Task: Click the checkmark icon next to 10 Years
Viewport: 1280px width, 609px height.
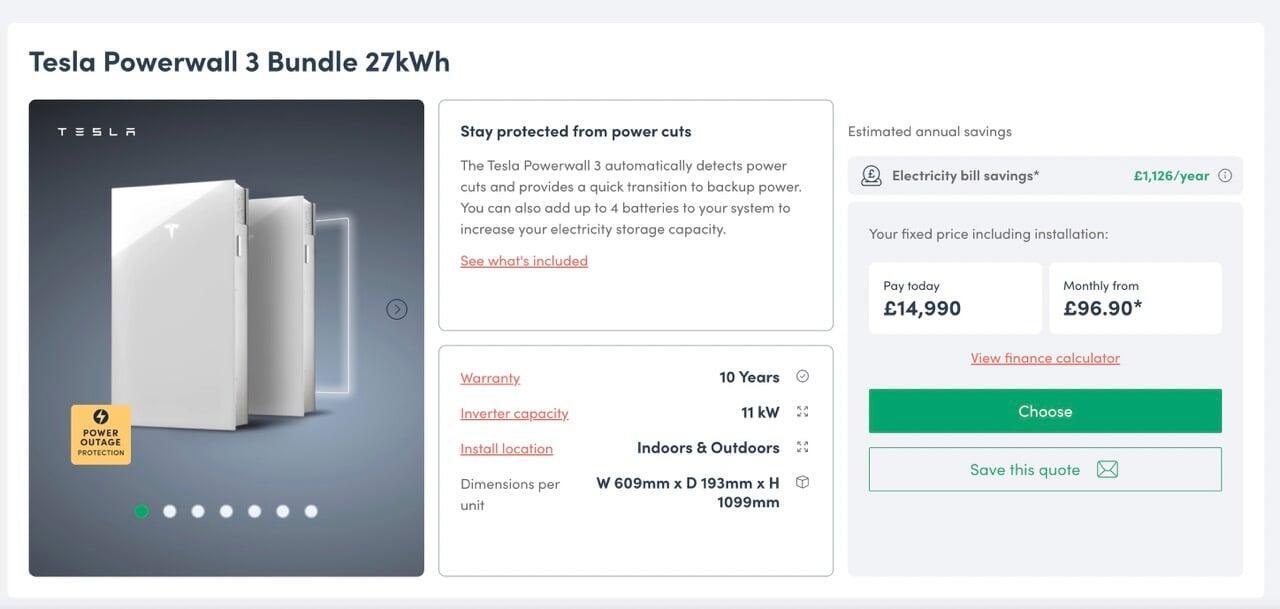Action: (x=802, y=377)
